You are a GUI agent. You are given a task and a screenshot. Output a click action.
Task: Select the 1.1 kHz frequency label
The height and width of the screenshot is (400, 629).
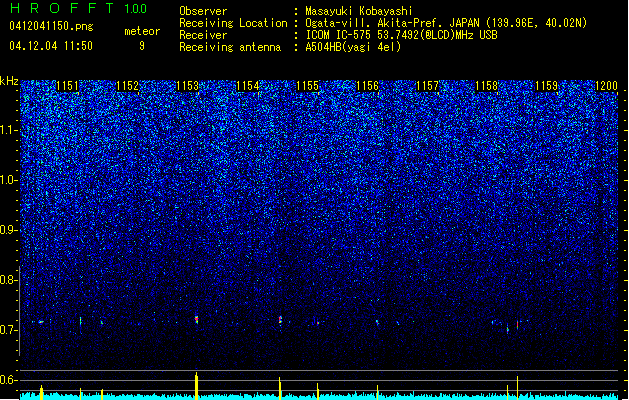(x=8, y=130)
